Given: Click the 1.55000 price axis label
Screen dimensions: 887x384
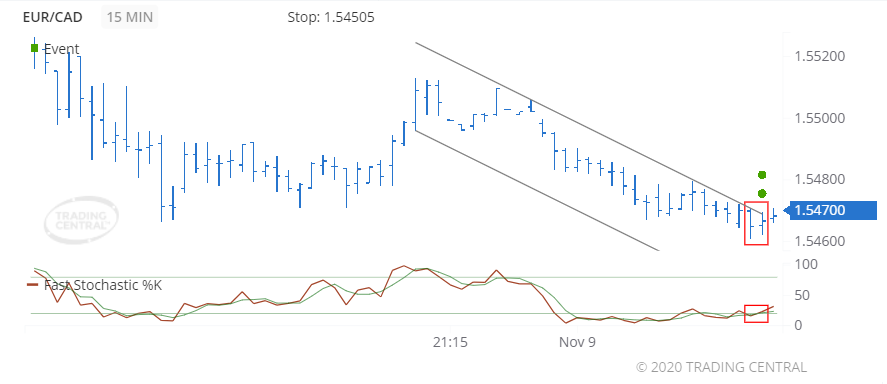Looking at the screenshot, I should 820,118.
